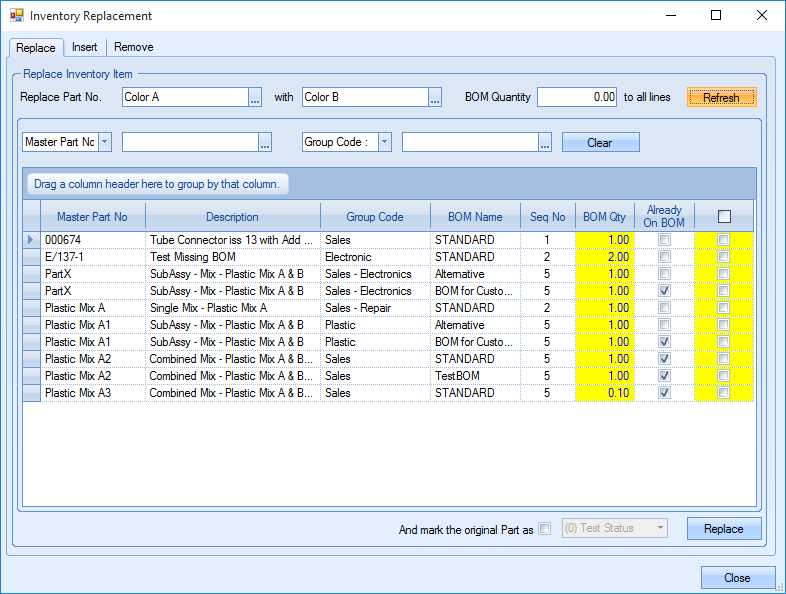Switch to the Insert tab
The height and width of the screenshot is (594, 786).
(85, 47)
